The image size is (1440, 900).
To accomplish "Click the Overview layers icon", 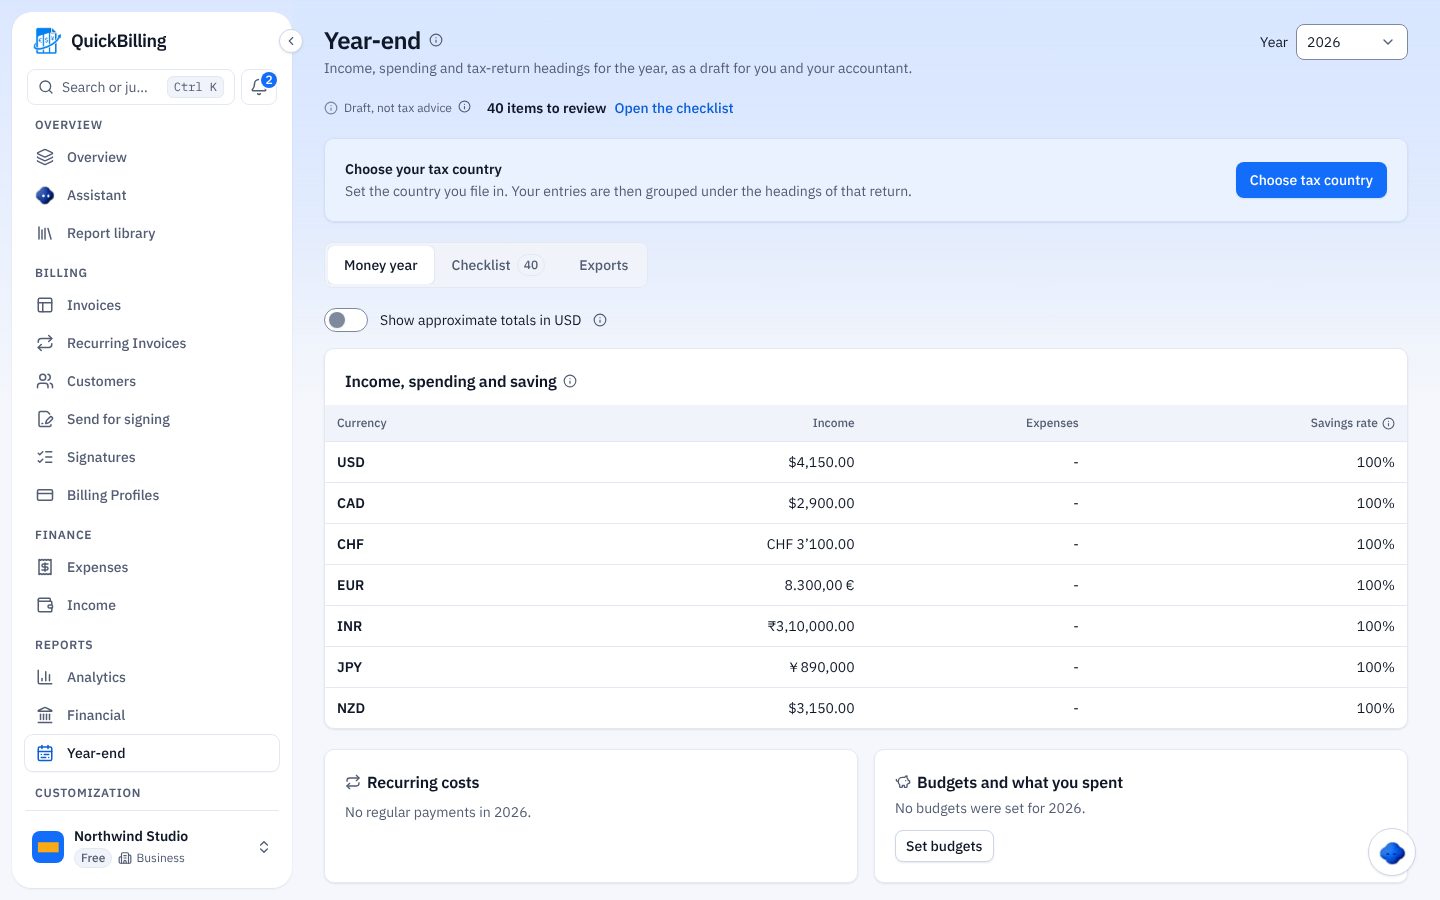I will point(45,157).
